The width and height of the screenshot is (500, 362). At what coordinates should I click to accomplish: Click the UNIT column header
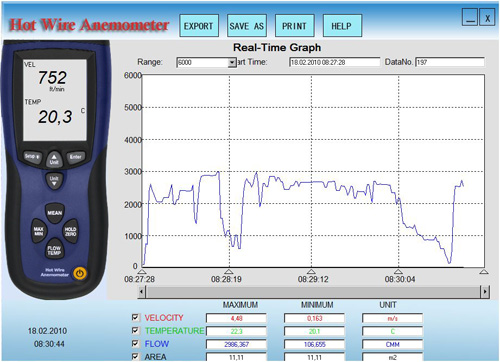click(x=388, y=305)
